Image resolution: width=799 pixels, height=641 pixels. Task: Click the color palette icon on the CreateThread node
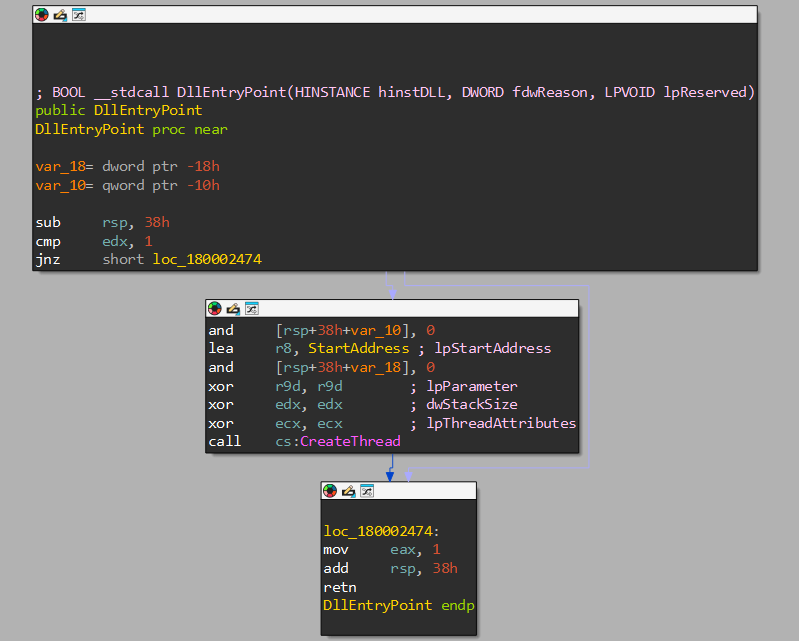pos(215,308)
